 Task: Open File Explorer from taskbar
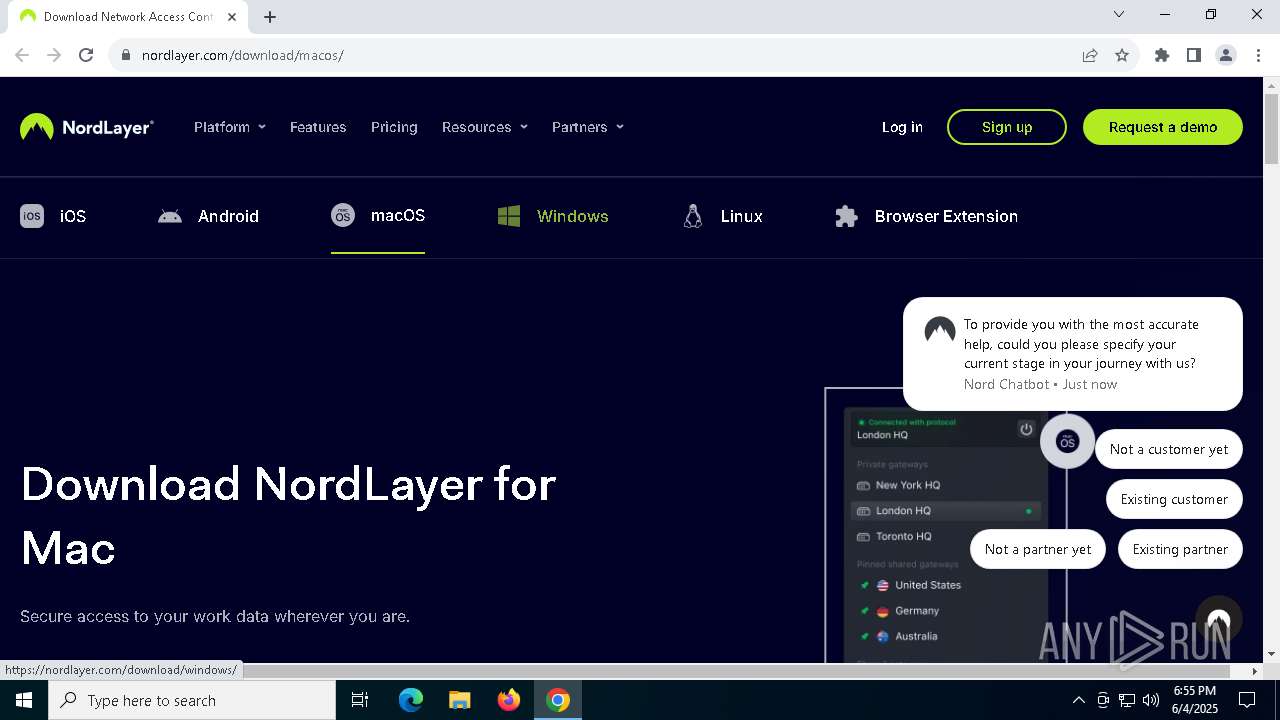point(459,700)
